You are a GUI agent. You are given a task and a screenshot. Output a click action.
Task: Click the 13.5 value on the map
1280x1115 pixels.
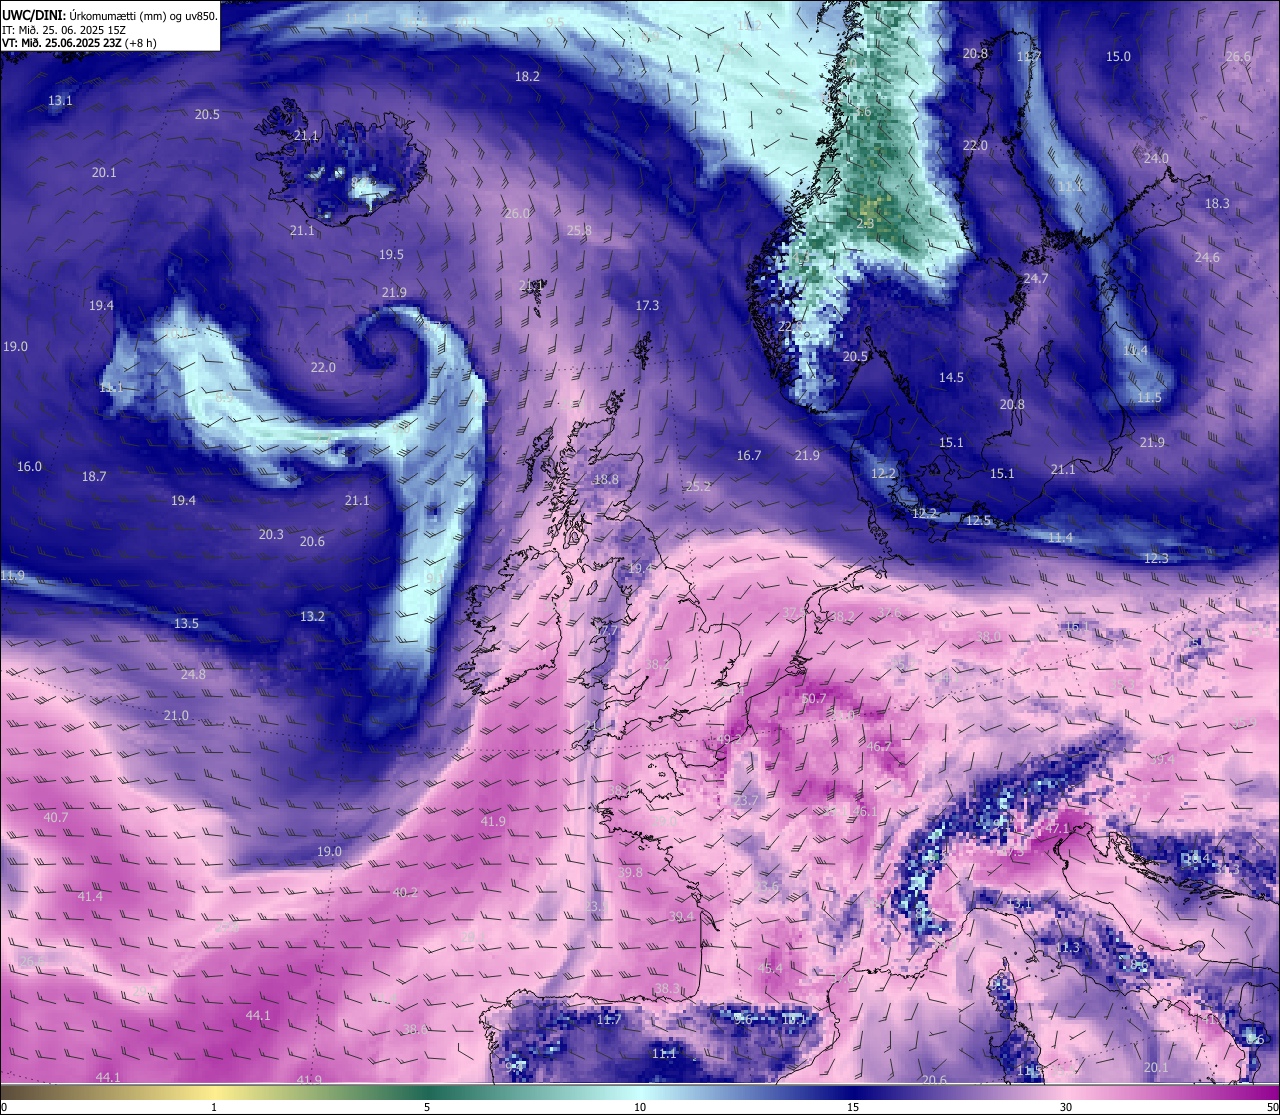tap(186, 624)
